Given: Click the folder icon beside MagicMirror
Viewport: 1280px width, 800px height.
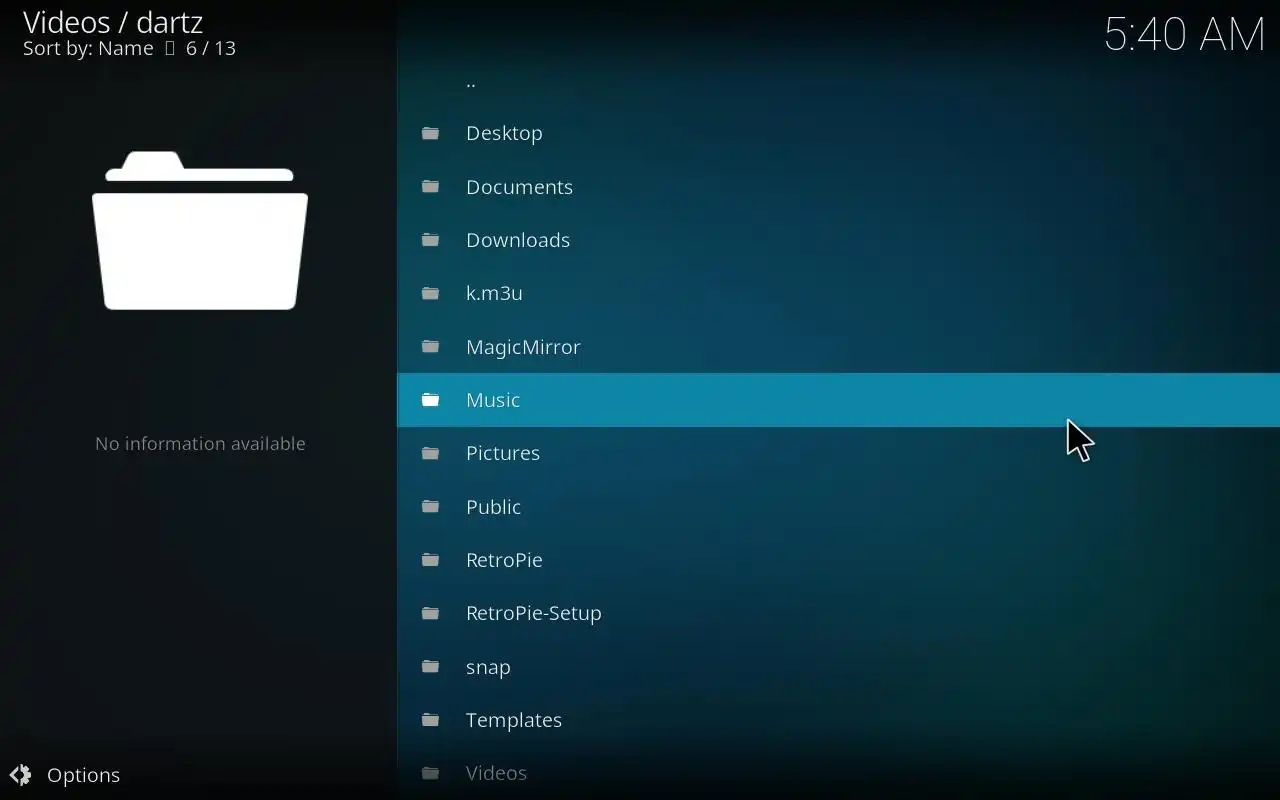Looking at the screenshot, I should 431,347.
